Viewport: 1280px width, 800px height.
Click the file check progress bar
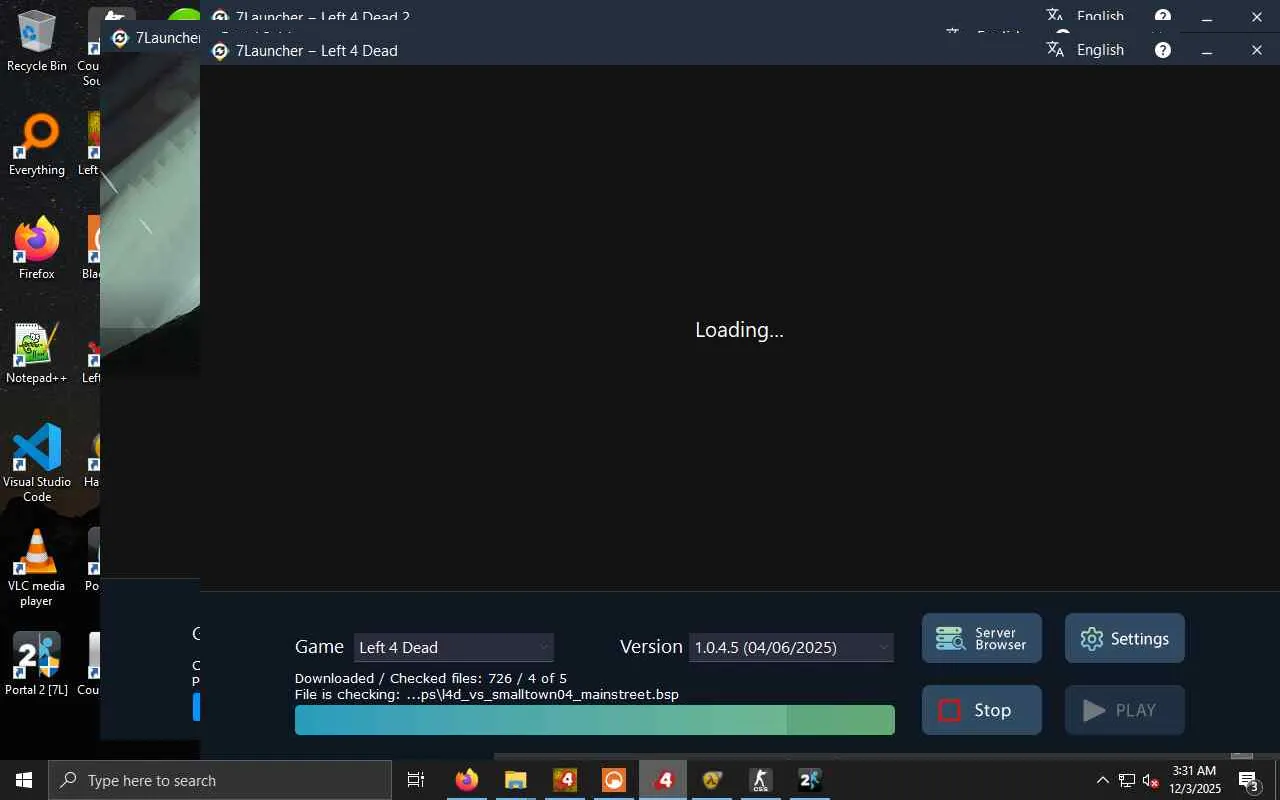(x=595, y=720)
